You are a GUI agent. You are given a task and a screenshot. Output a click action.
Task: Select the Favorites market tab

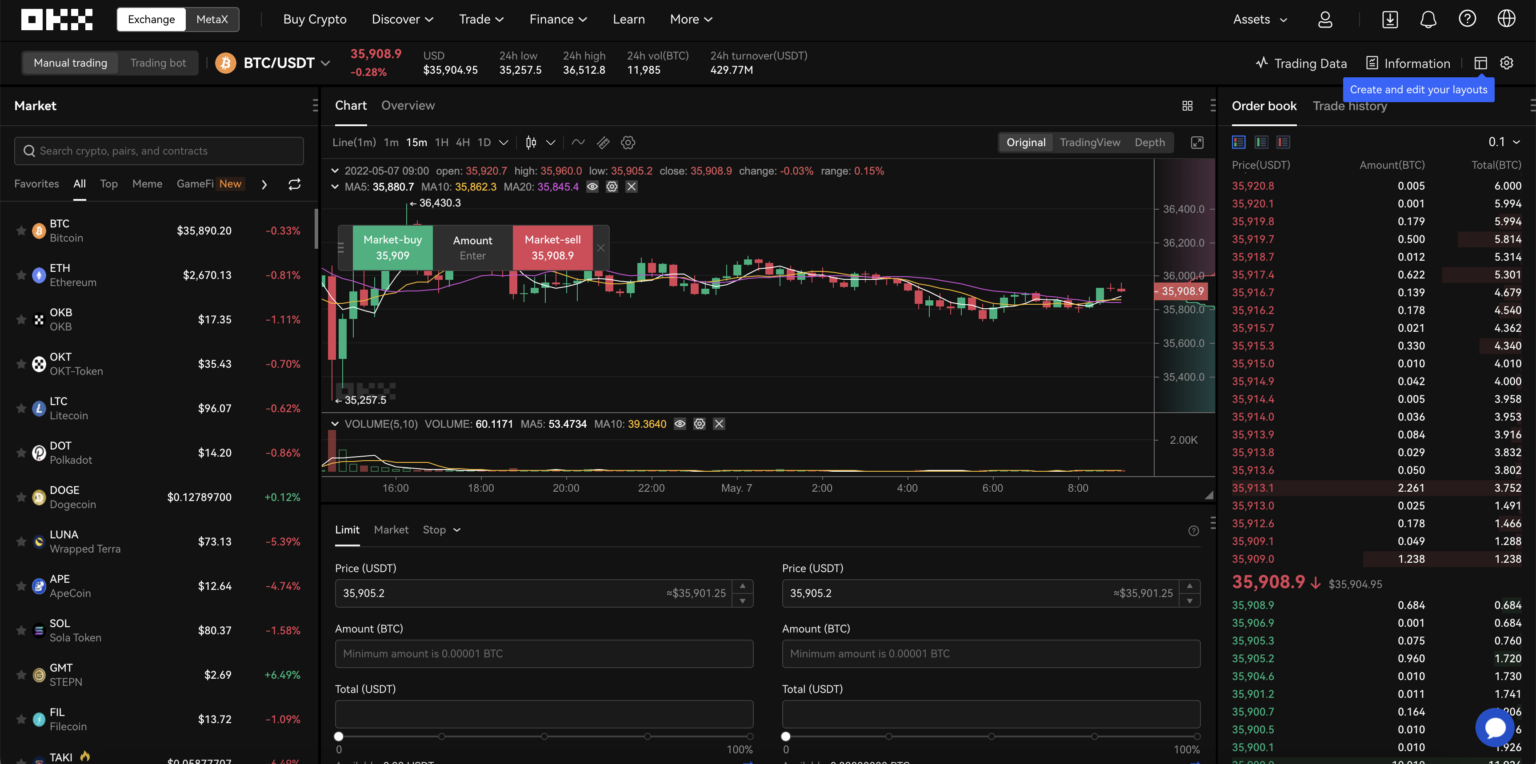pos(36,184)
